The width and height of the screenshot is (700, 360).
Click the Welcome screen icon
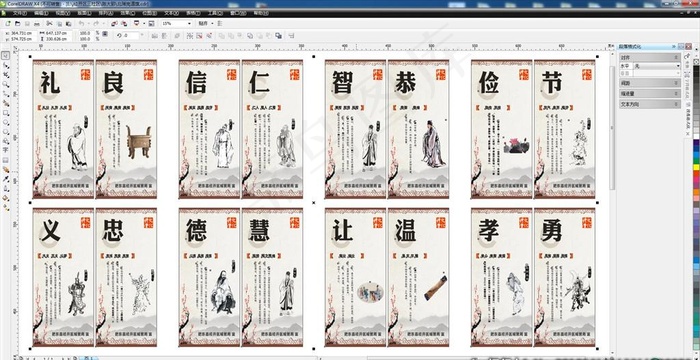151,23
